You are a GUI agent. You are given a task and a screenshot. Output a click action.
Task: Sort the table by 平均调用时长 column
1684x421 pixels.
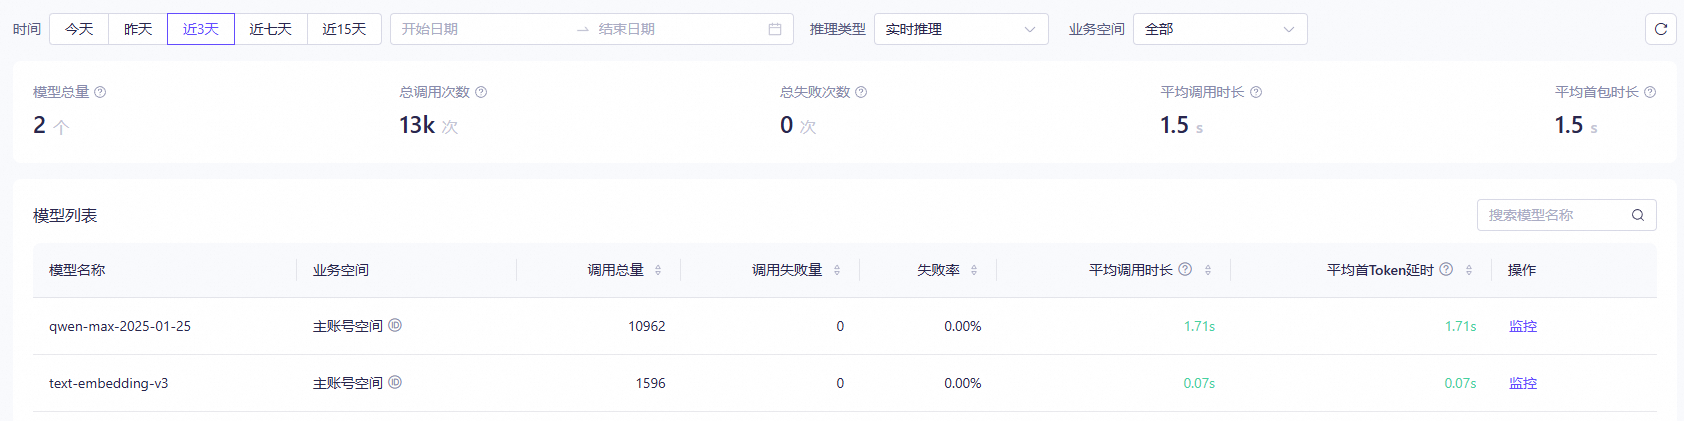pos(1208,270)
